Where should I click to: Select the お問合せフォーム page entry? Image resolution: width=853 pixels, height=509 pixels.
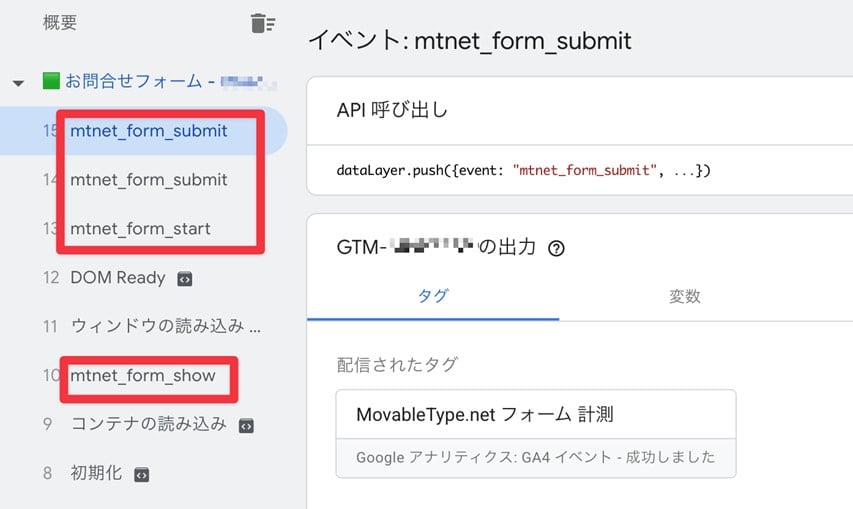click(140, 82)
